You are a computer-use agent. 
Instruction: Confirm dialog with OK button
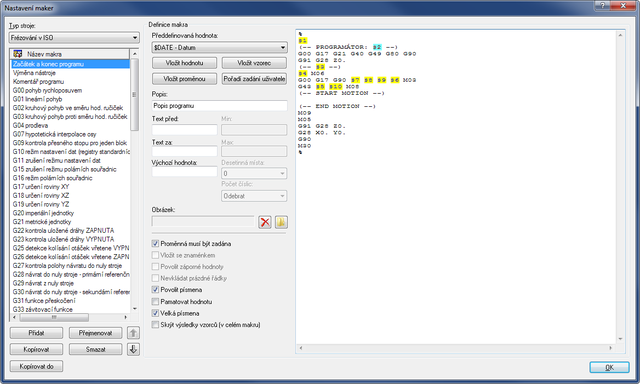[x=609, y=367]
